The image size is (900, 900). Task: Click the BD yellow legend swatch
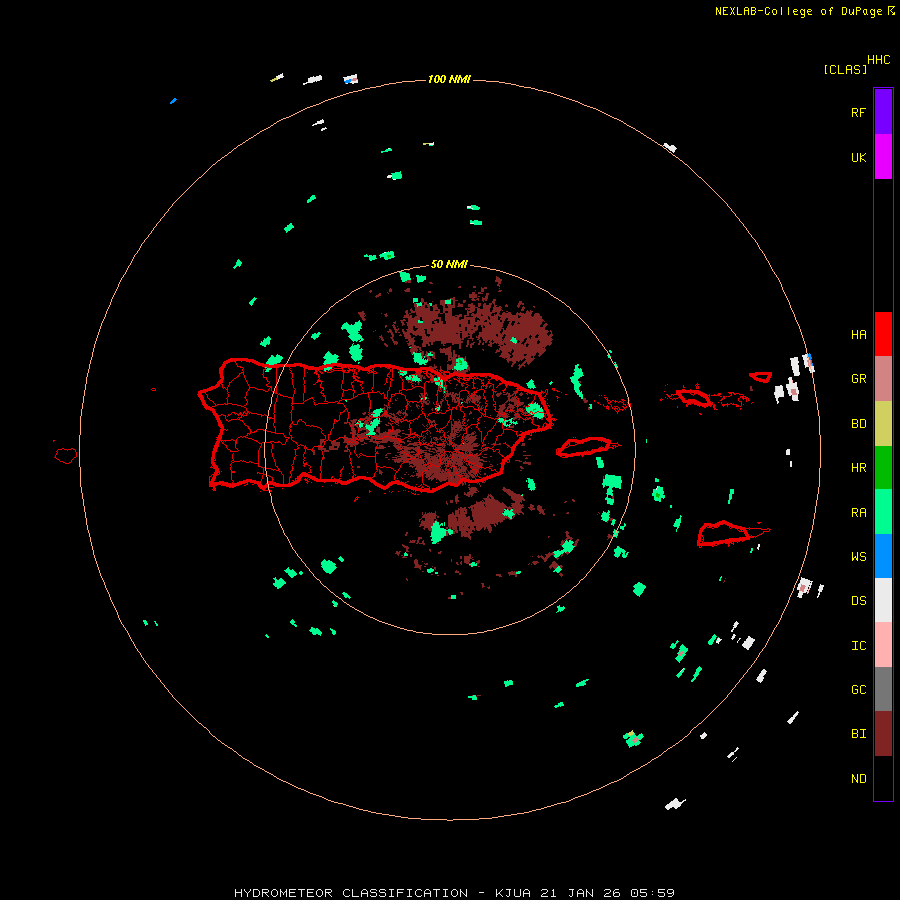tap(883, 424)
